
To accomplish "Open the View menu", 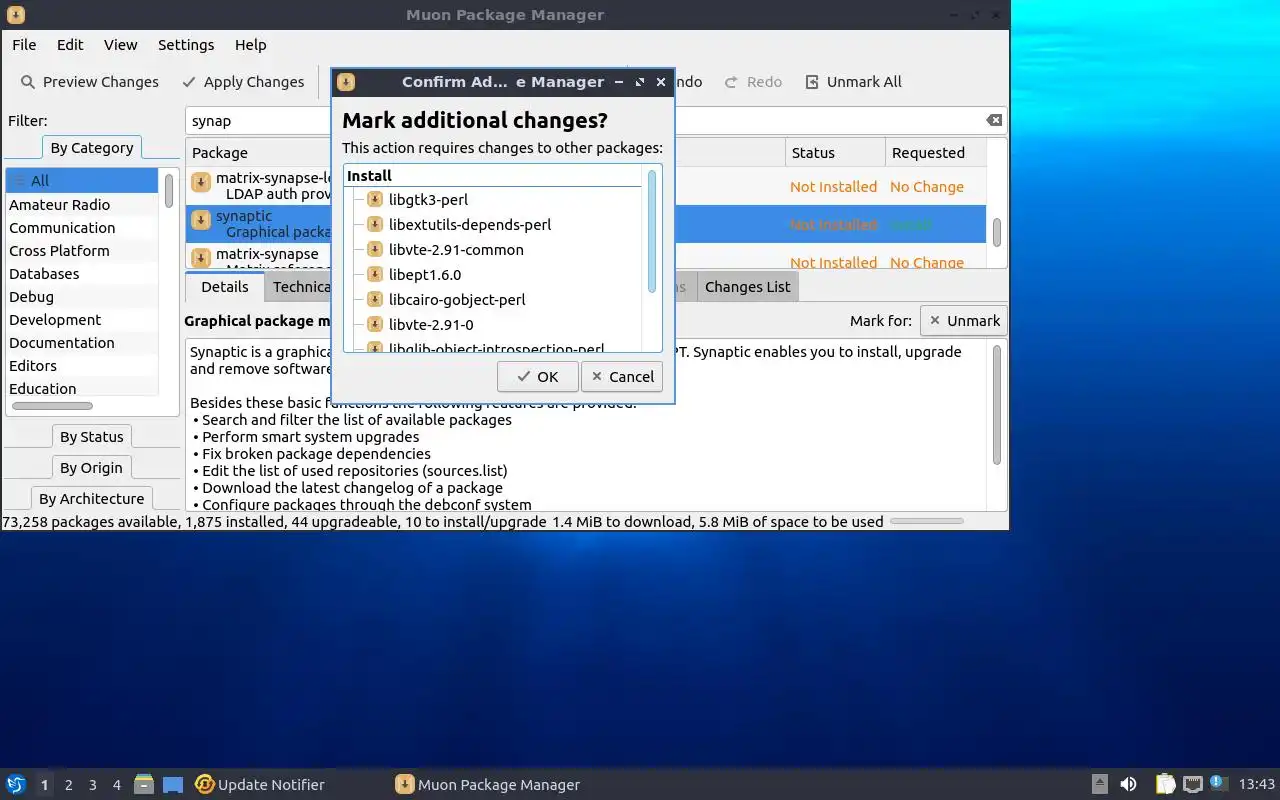I will 120,44.
